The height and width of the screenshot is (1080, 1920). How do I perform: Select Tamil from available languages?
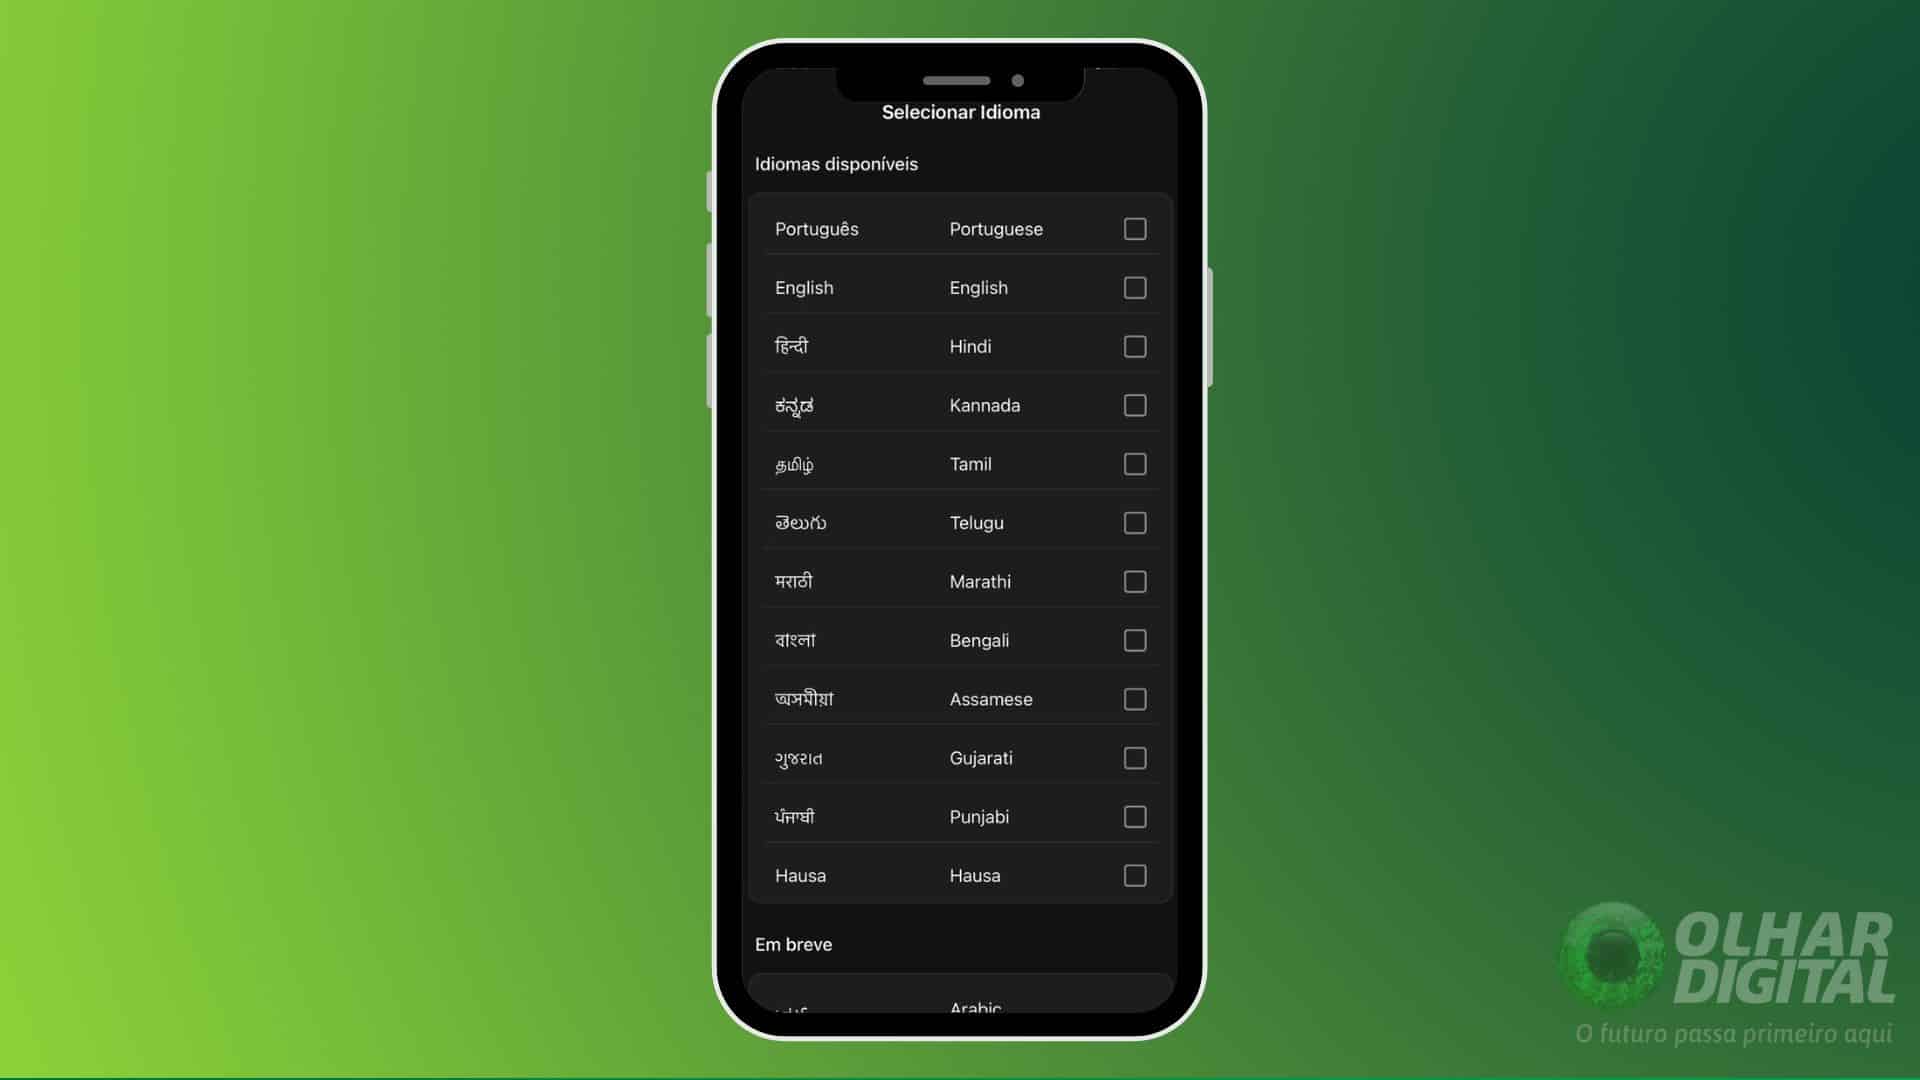coord(1134,463)
